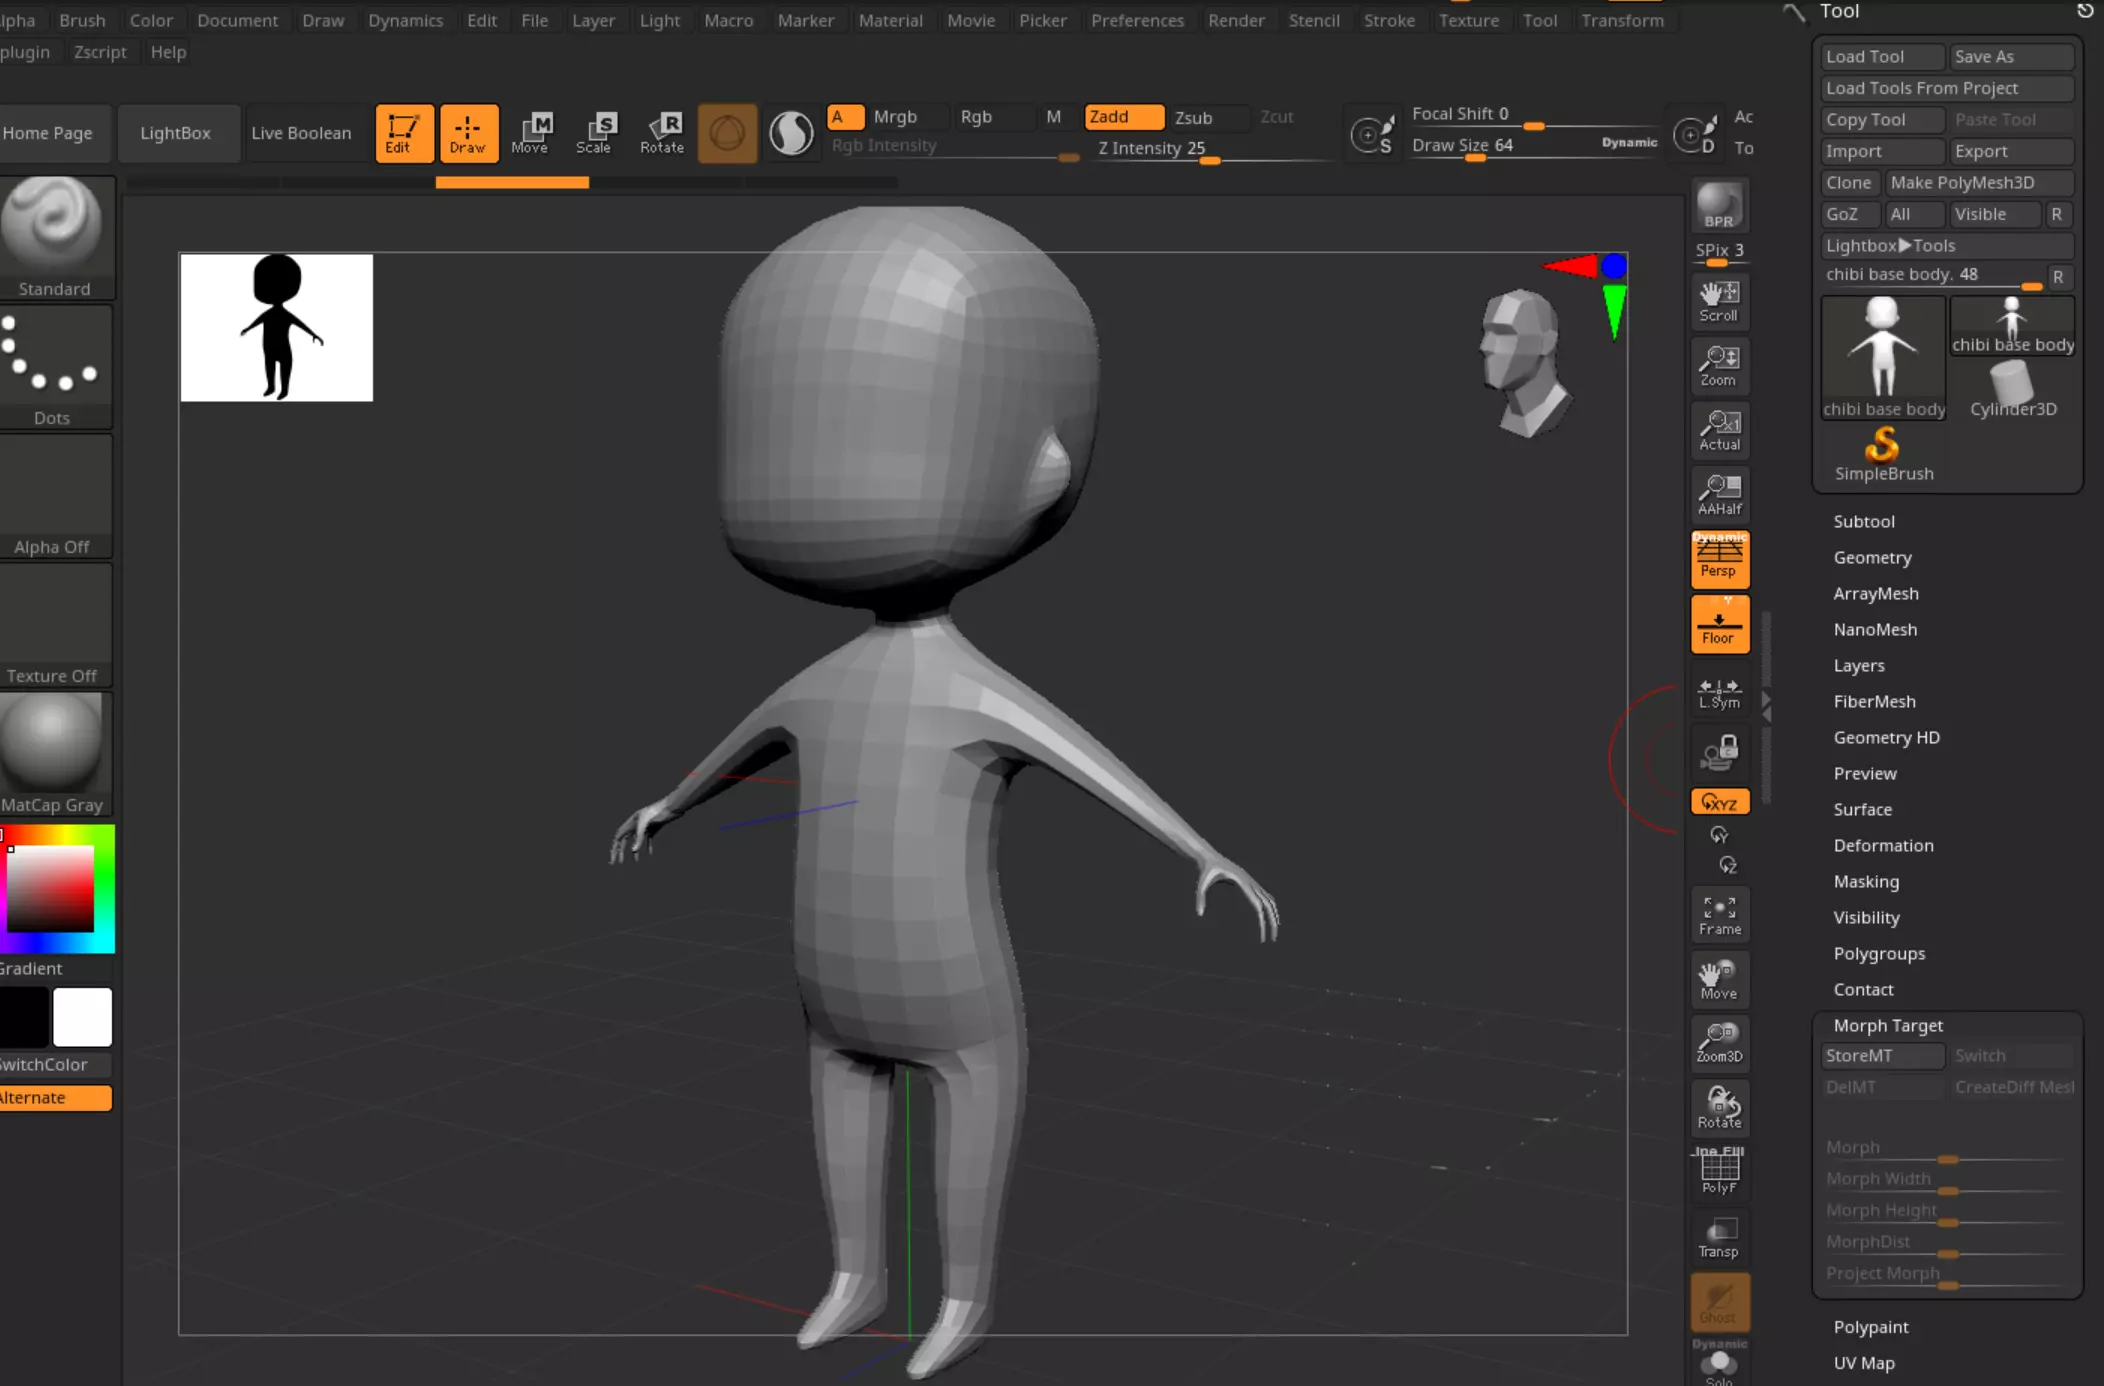
Task: Select the Scale transform tool icon
Action: pyautogui.click(x=594, y=132)
